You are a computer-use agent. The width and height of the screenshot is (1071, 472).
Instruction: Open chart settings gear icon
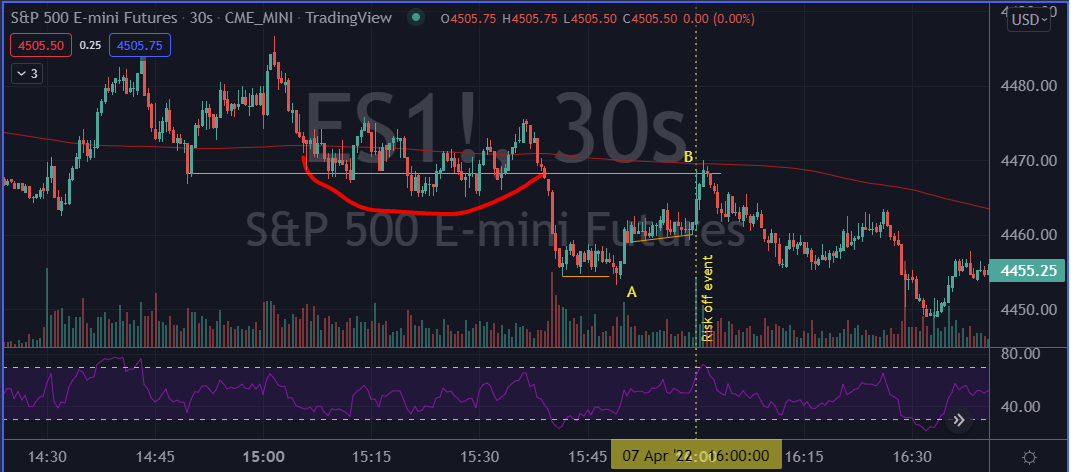[x=1029, y=457]
